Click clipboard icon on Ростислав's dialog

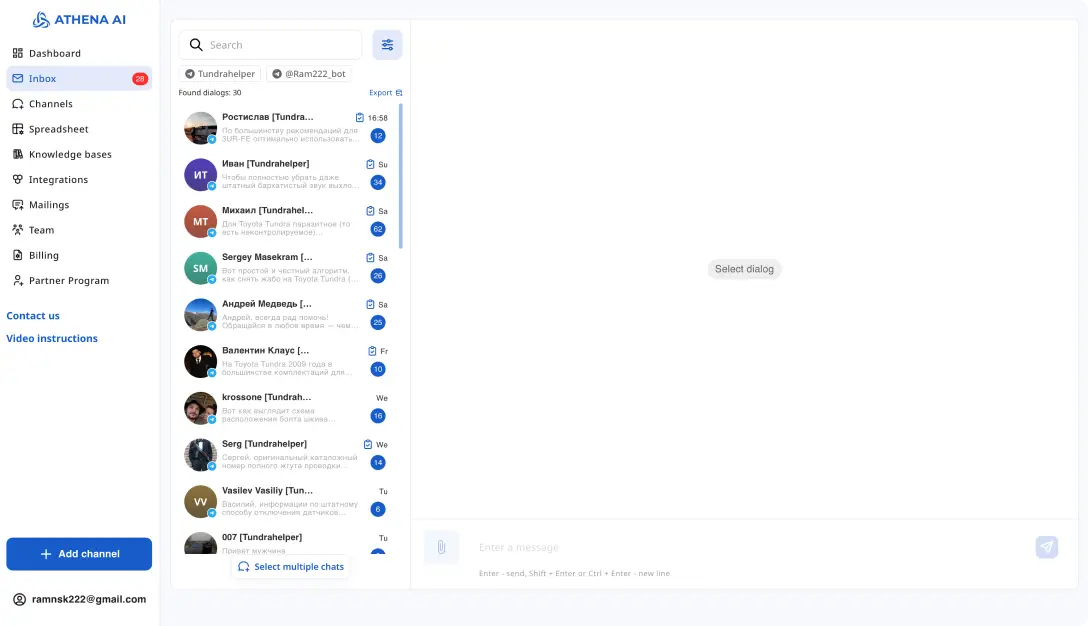360,118
